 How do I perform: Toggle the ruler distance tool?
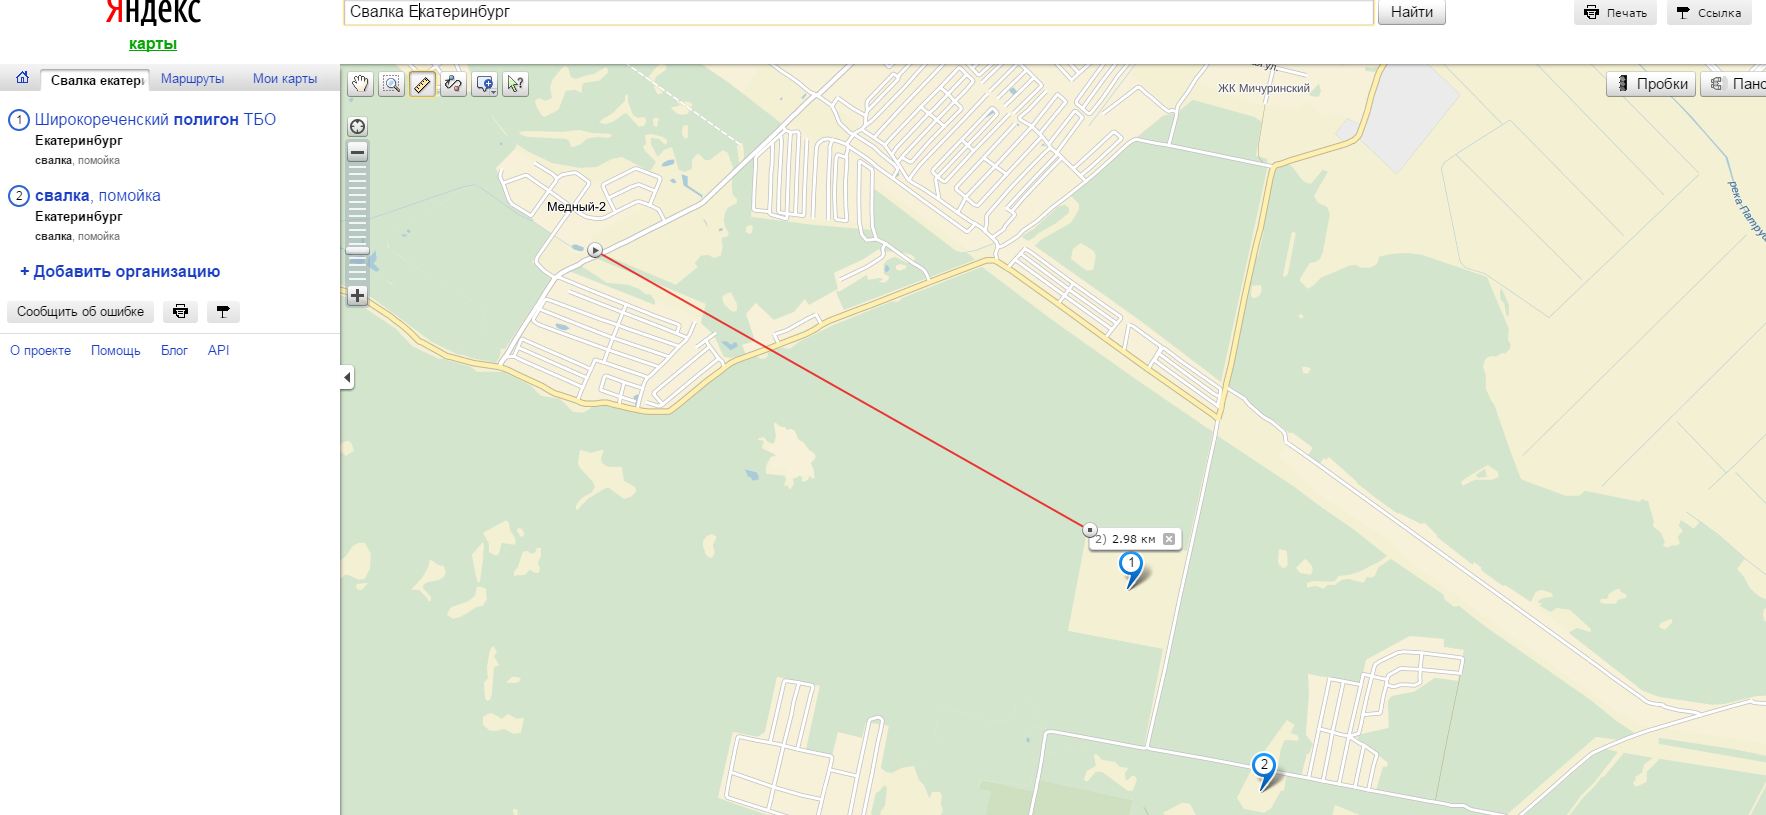click(x=423, y=84)
